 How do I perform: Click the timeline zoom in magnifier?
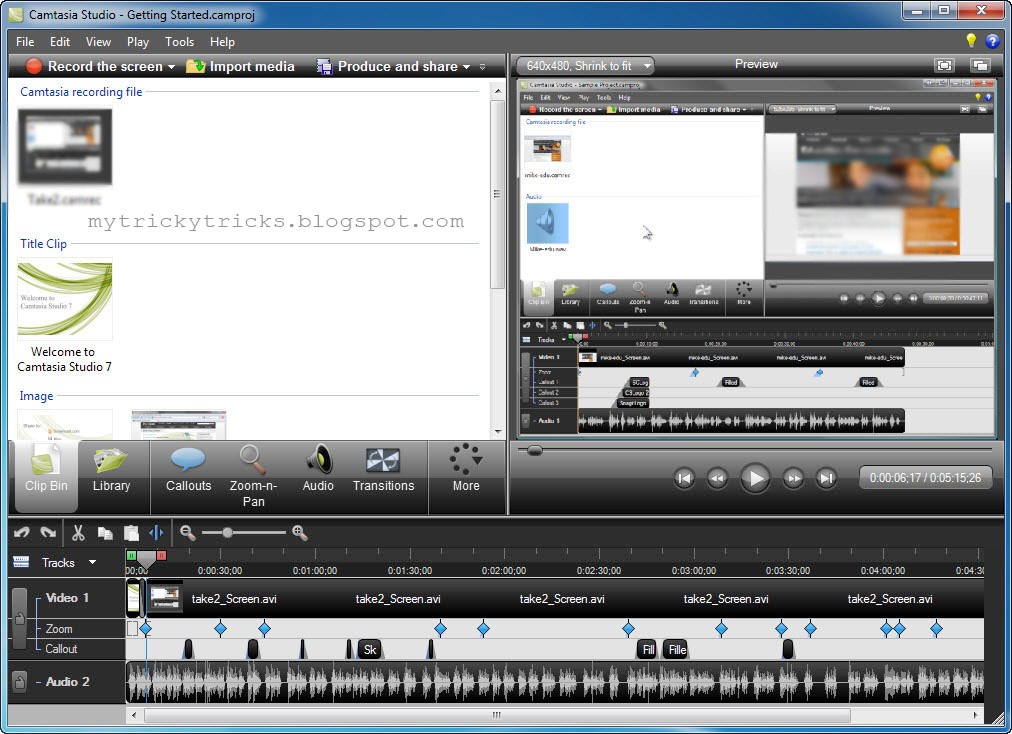(x=299, y=533)
